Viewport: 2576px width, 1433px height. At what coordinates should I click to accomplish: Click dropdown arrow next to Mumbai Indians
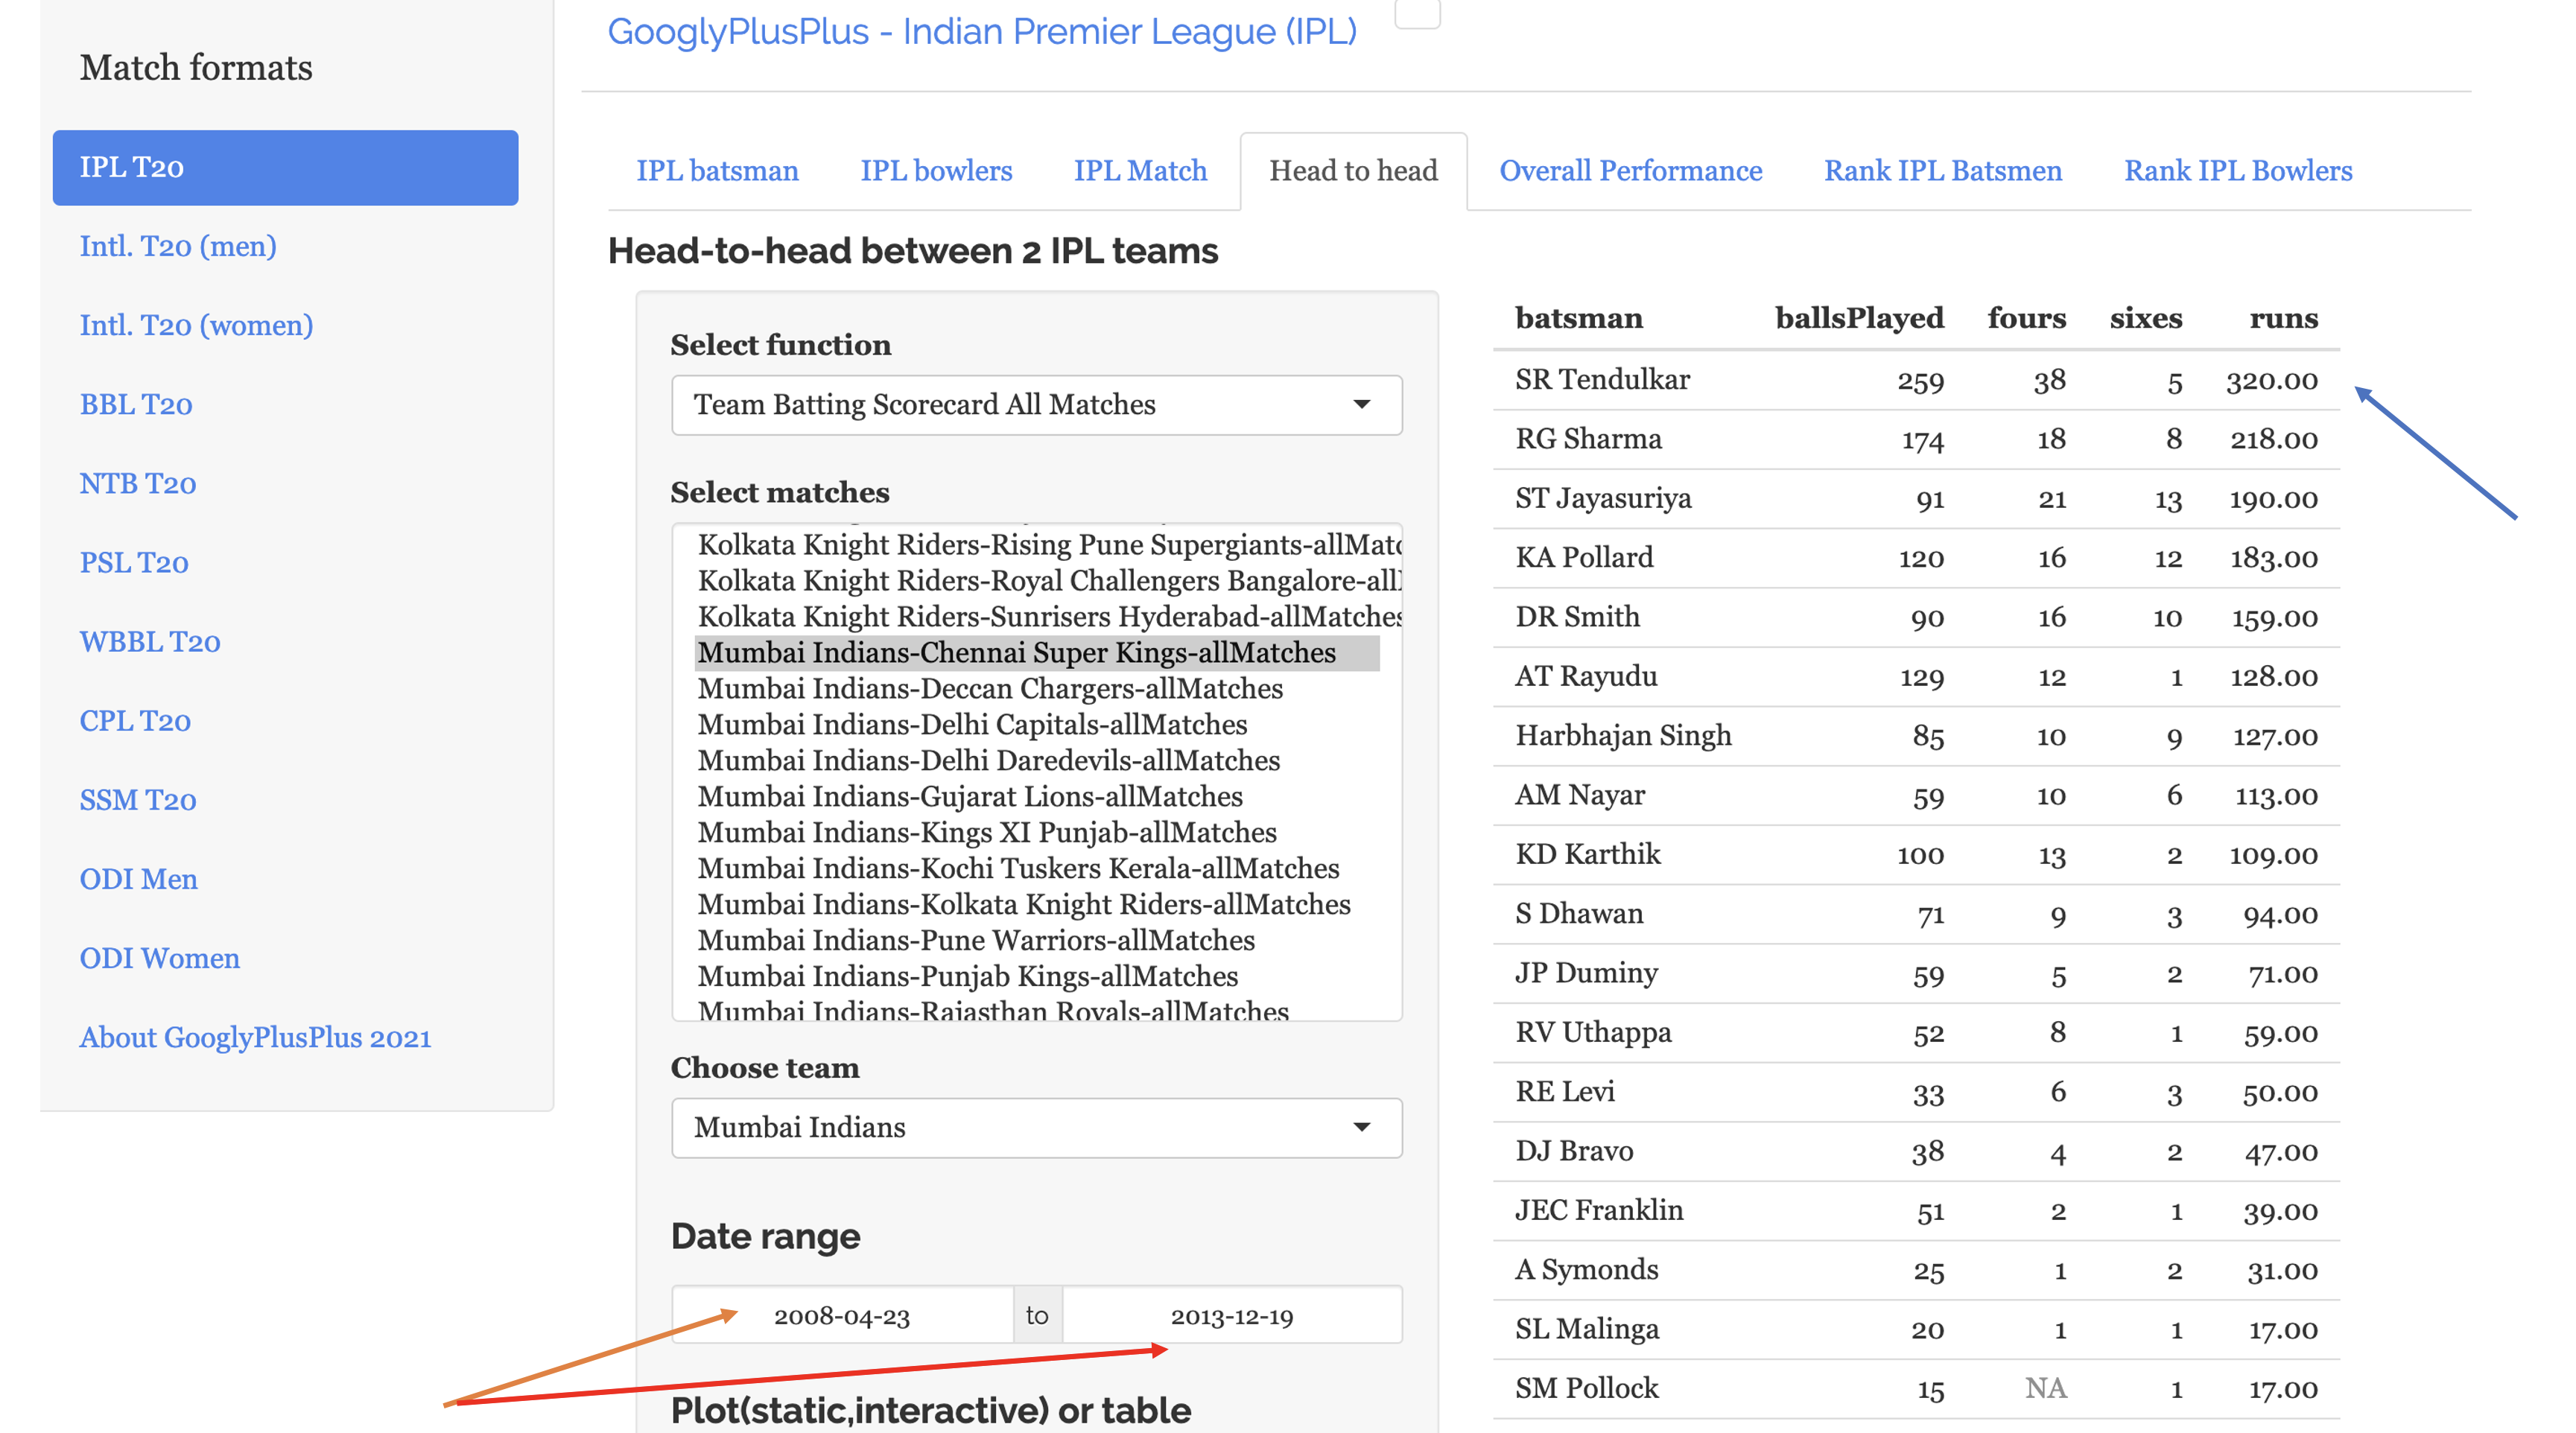pos(1361,1127)
